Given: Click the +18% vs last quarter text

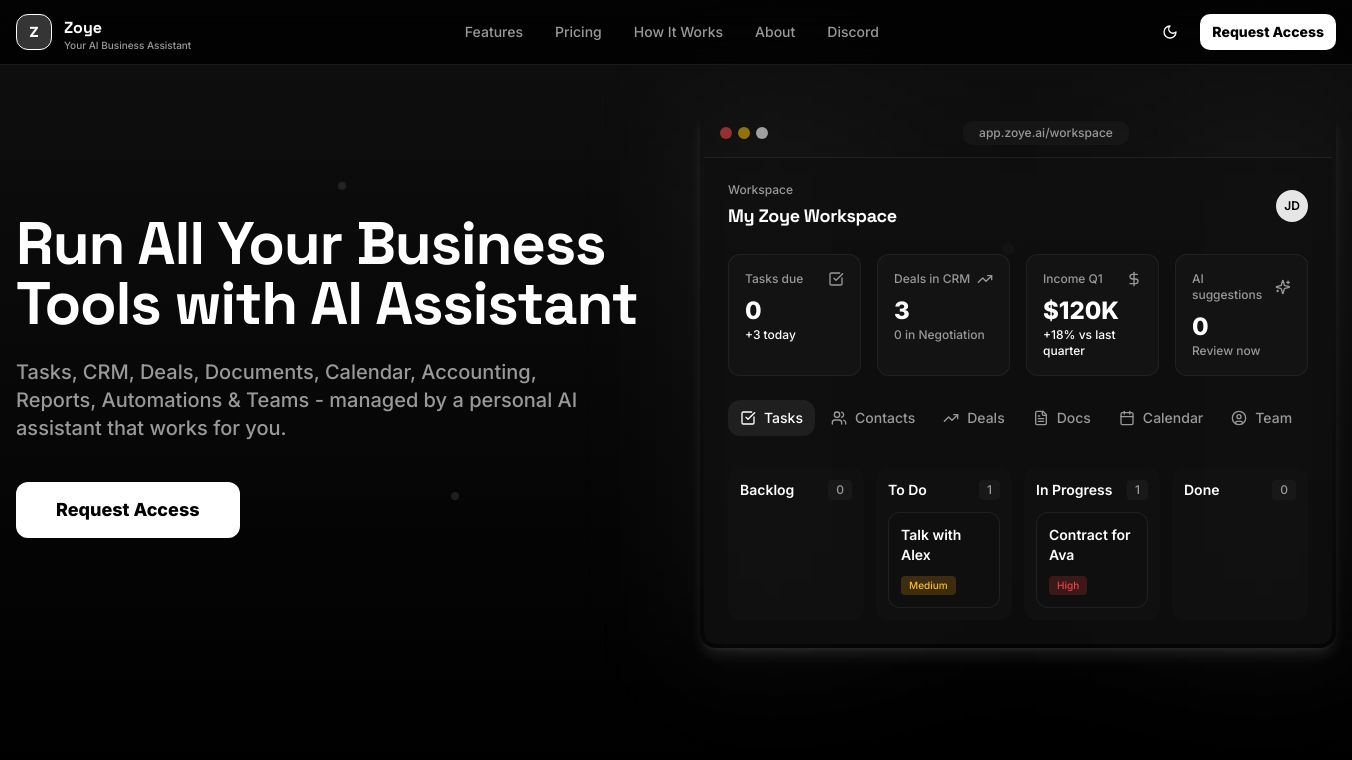Looking at the screenshot, I should click(1079, 343).
